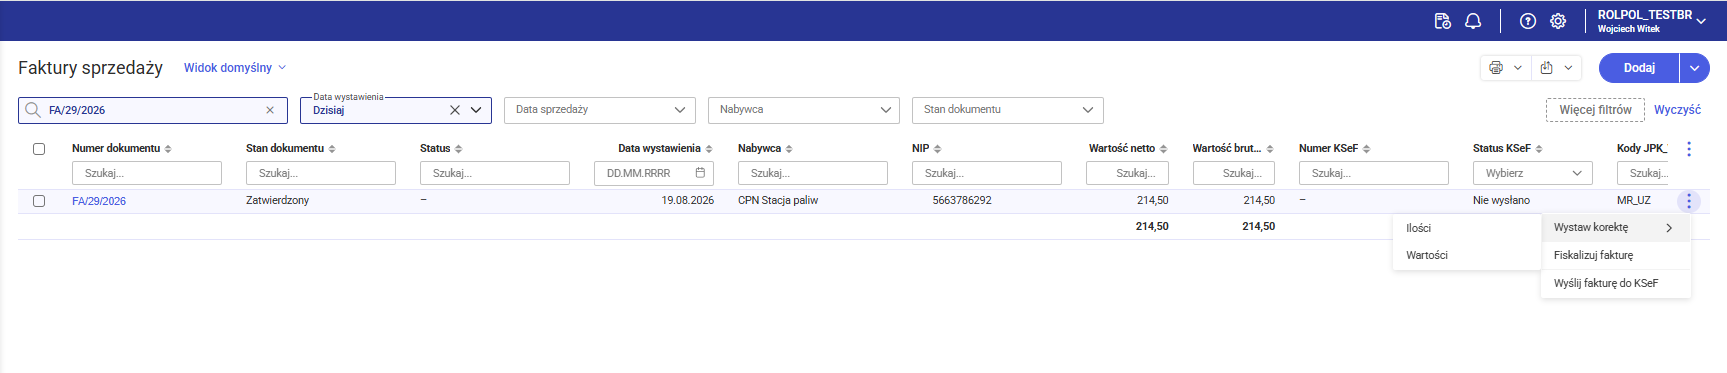Screen dimensions: 1727x373
Task: Open the document history icon in top bar
Action: tap(1442, 21)
